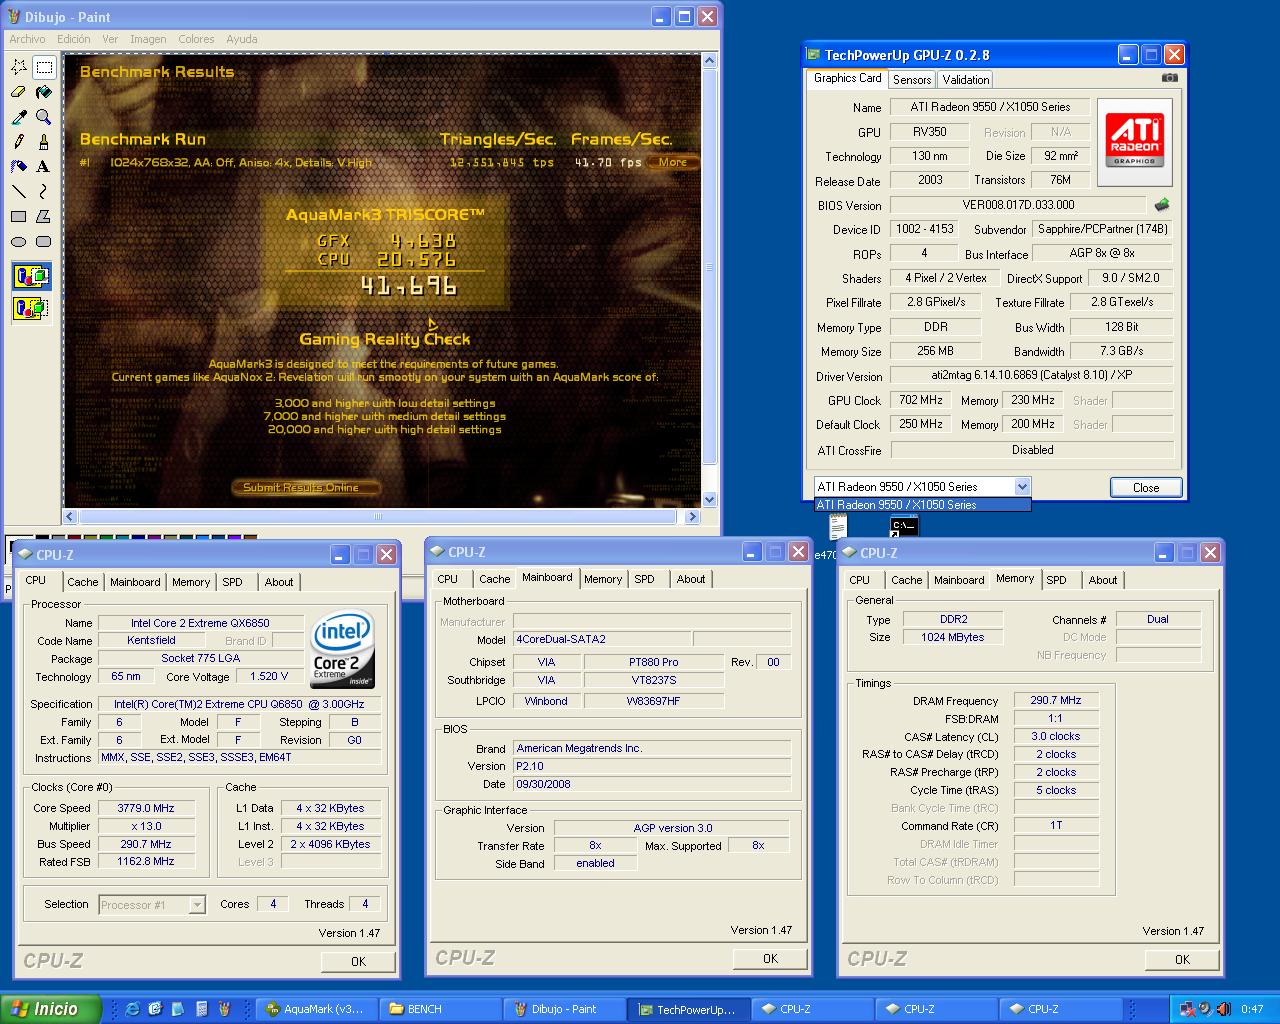The image size is (1280, 1024).
Task: Open the graphics card selector dropdown in GPU-Z
Action: click(x=1022, y=487)
